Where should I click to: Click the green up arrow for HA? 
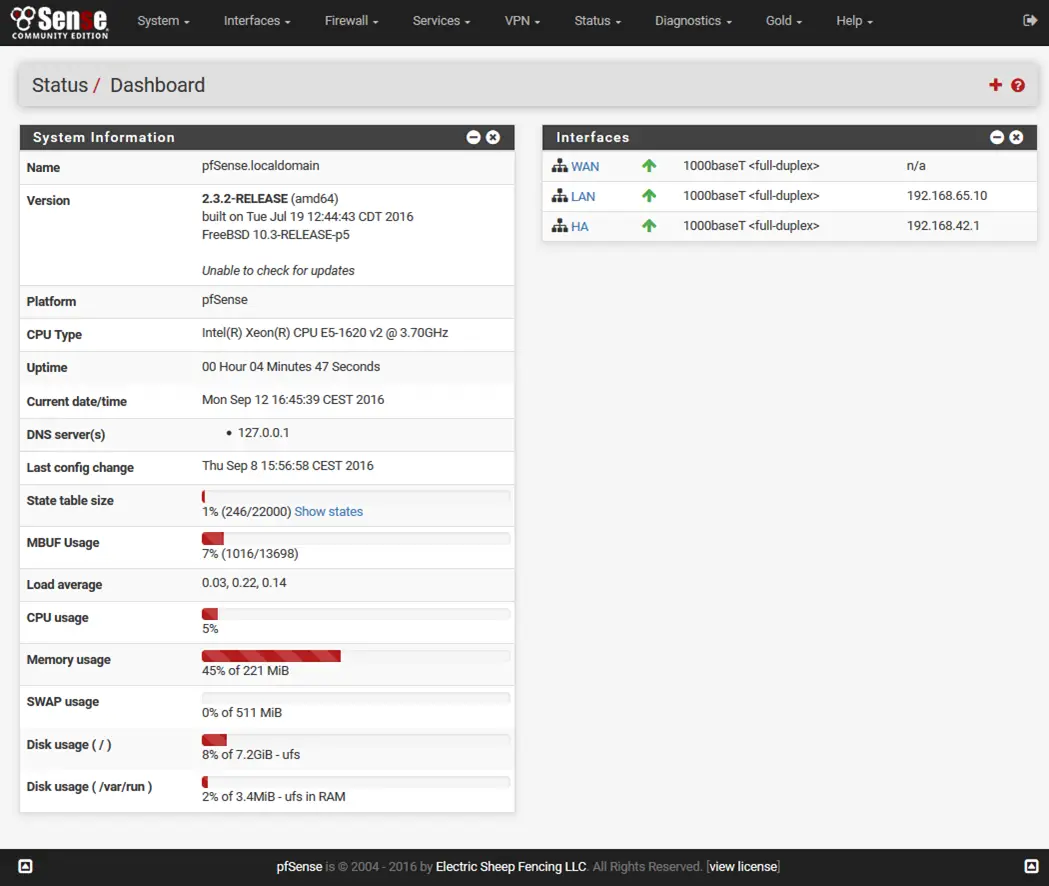coord(649,226)
